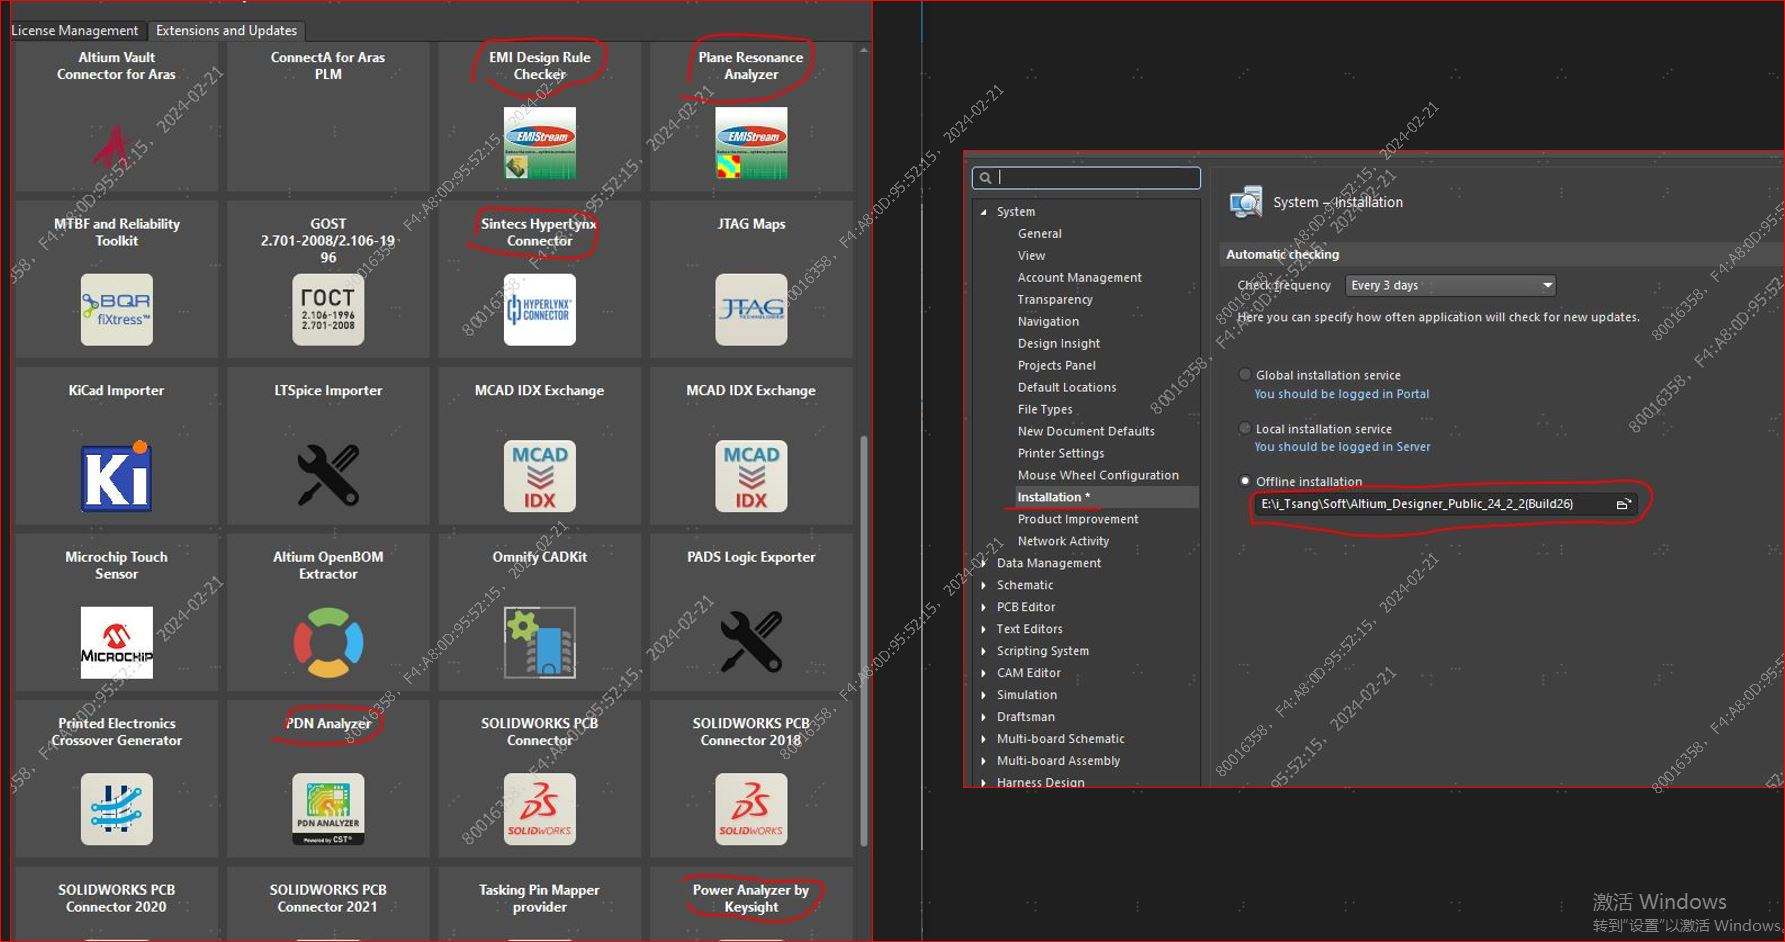Click the MCAD IDX icon above PADS Logic Exporter
The image size is (1785, 942).
[x=751, y=476]
